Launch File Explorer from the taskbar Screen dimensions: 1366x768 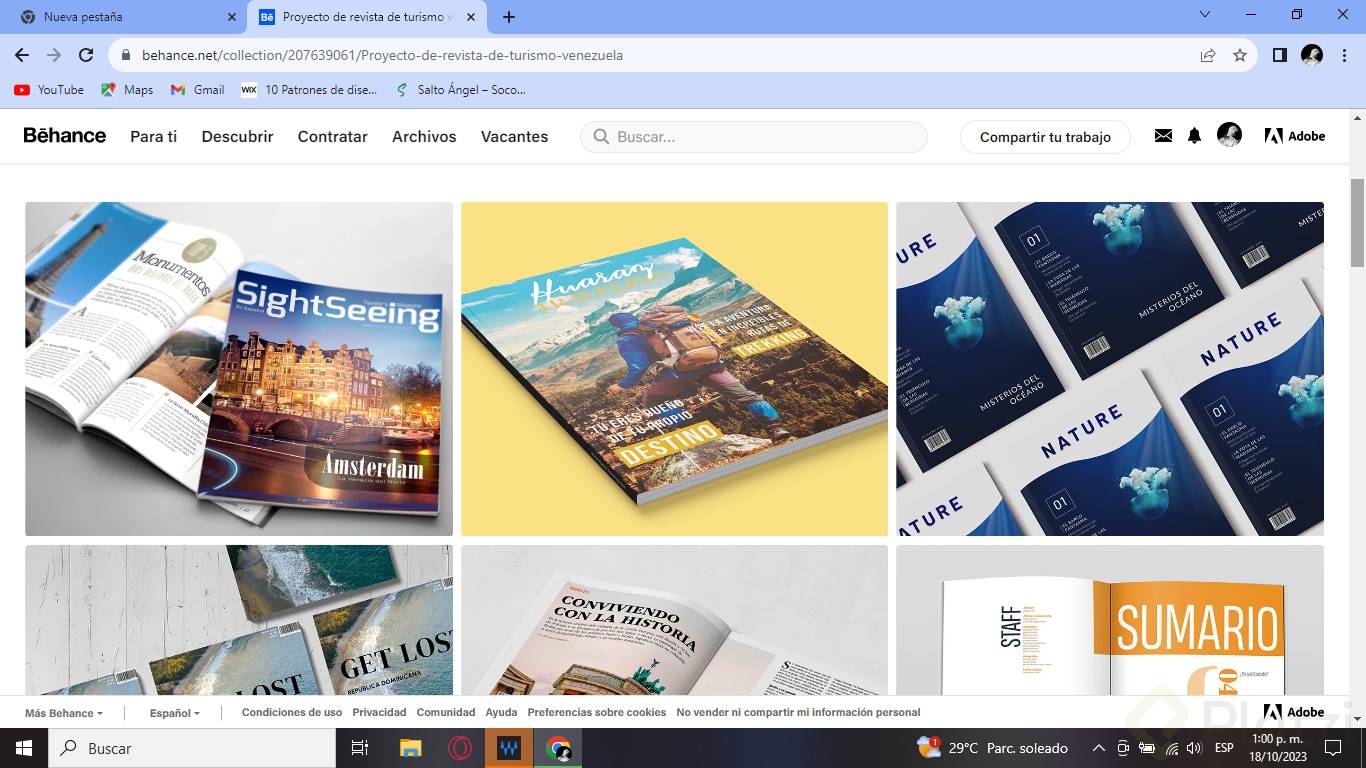(x=411, y=748)
